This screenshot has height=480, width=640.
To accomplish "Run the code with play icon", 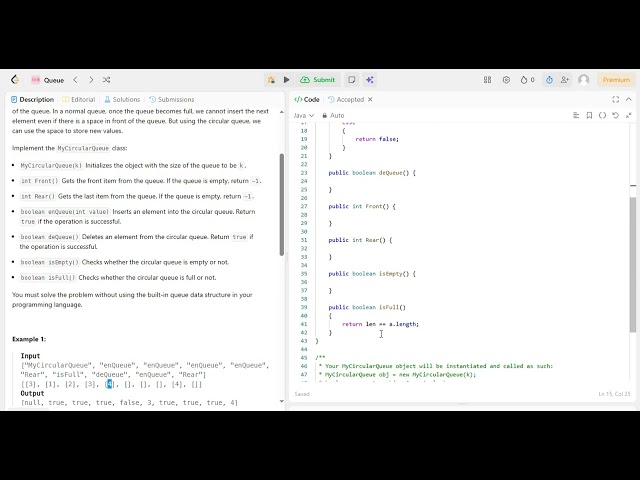I will tap(286, 80).
